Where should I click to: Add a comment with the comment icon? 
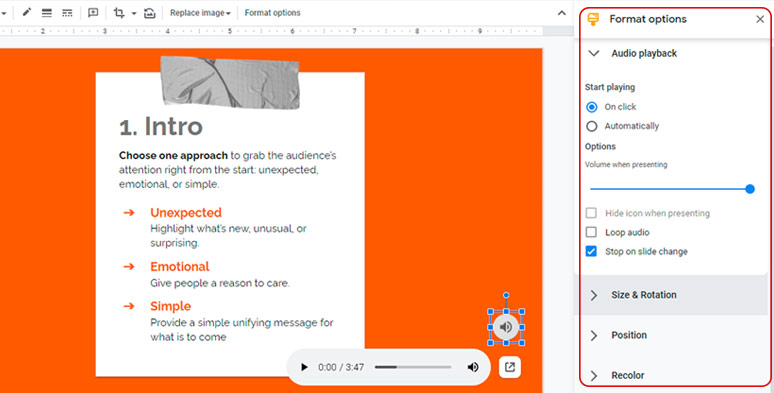tap(93, 13)
